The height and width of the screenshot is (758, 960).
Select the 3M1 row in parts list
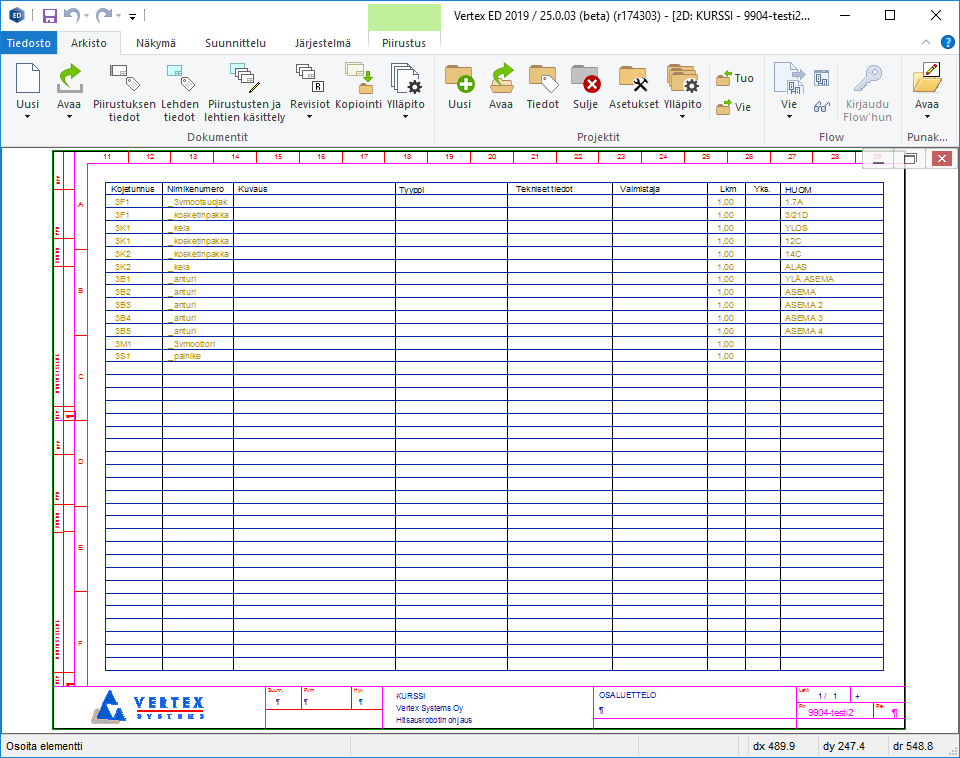tap(124, 343)
